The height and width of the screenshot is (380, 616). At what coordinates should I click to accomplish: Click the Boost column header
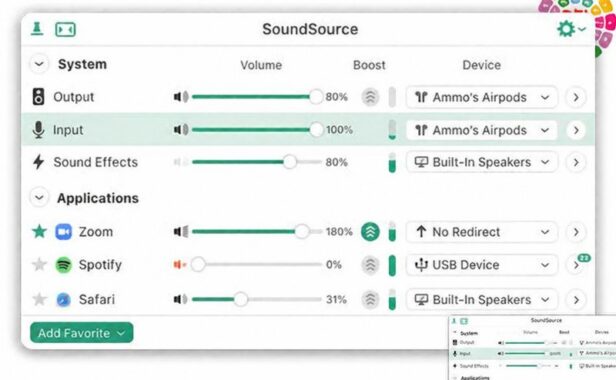[369, 65]
